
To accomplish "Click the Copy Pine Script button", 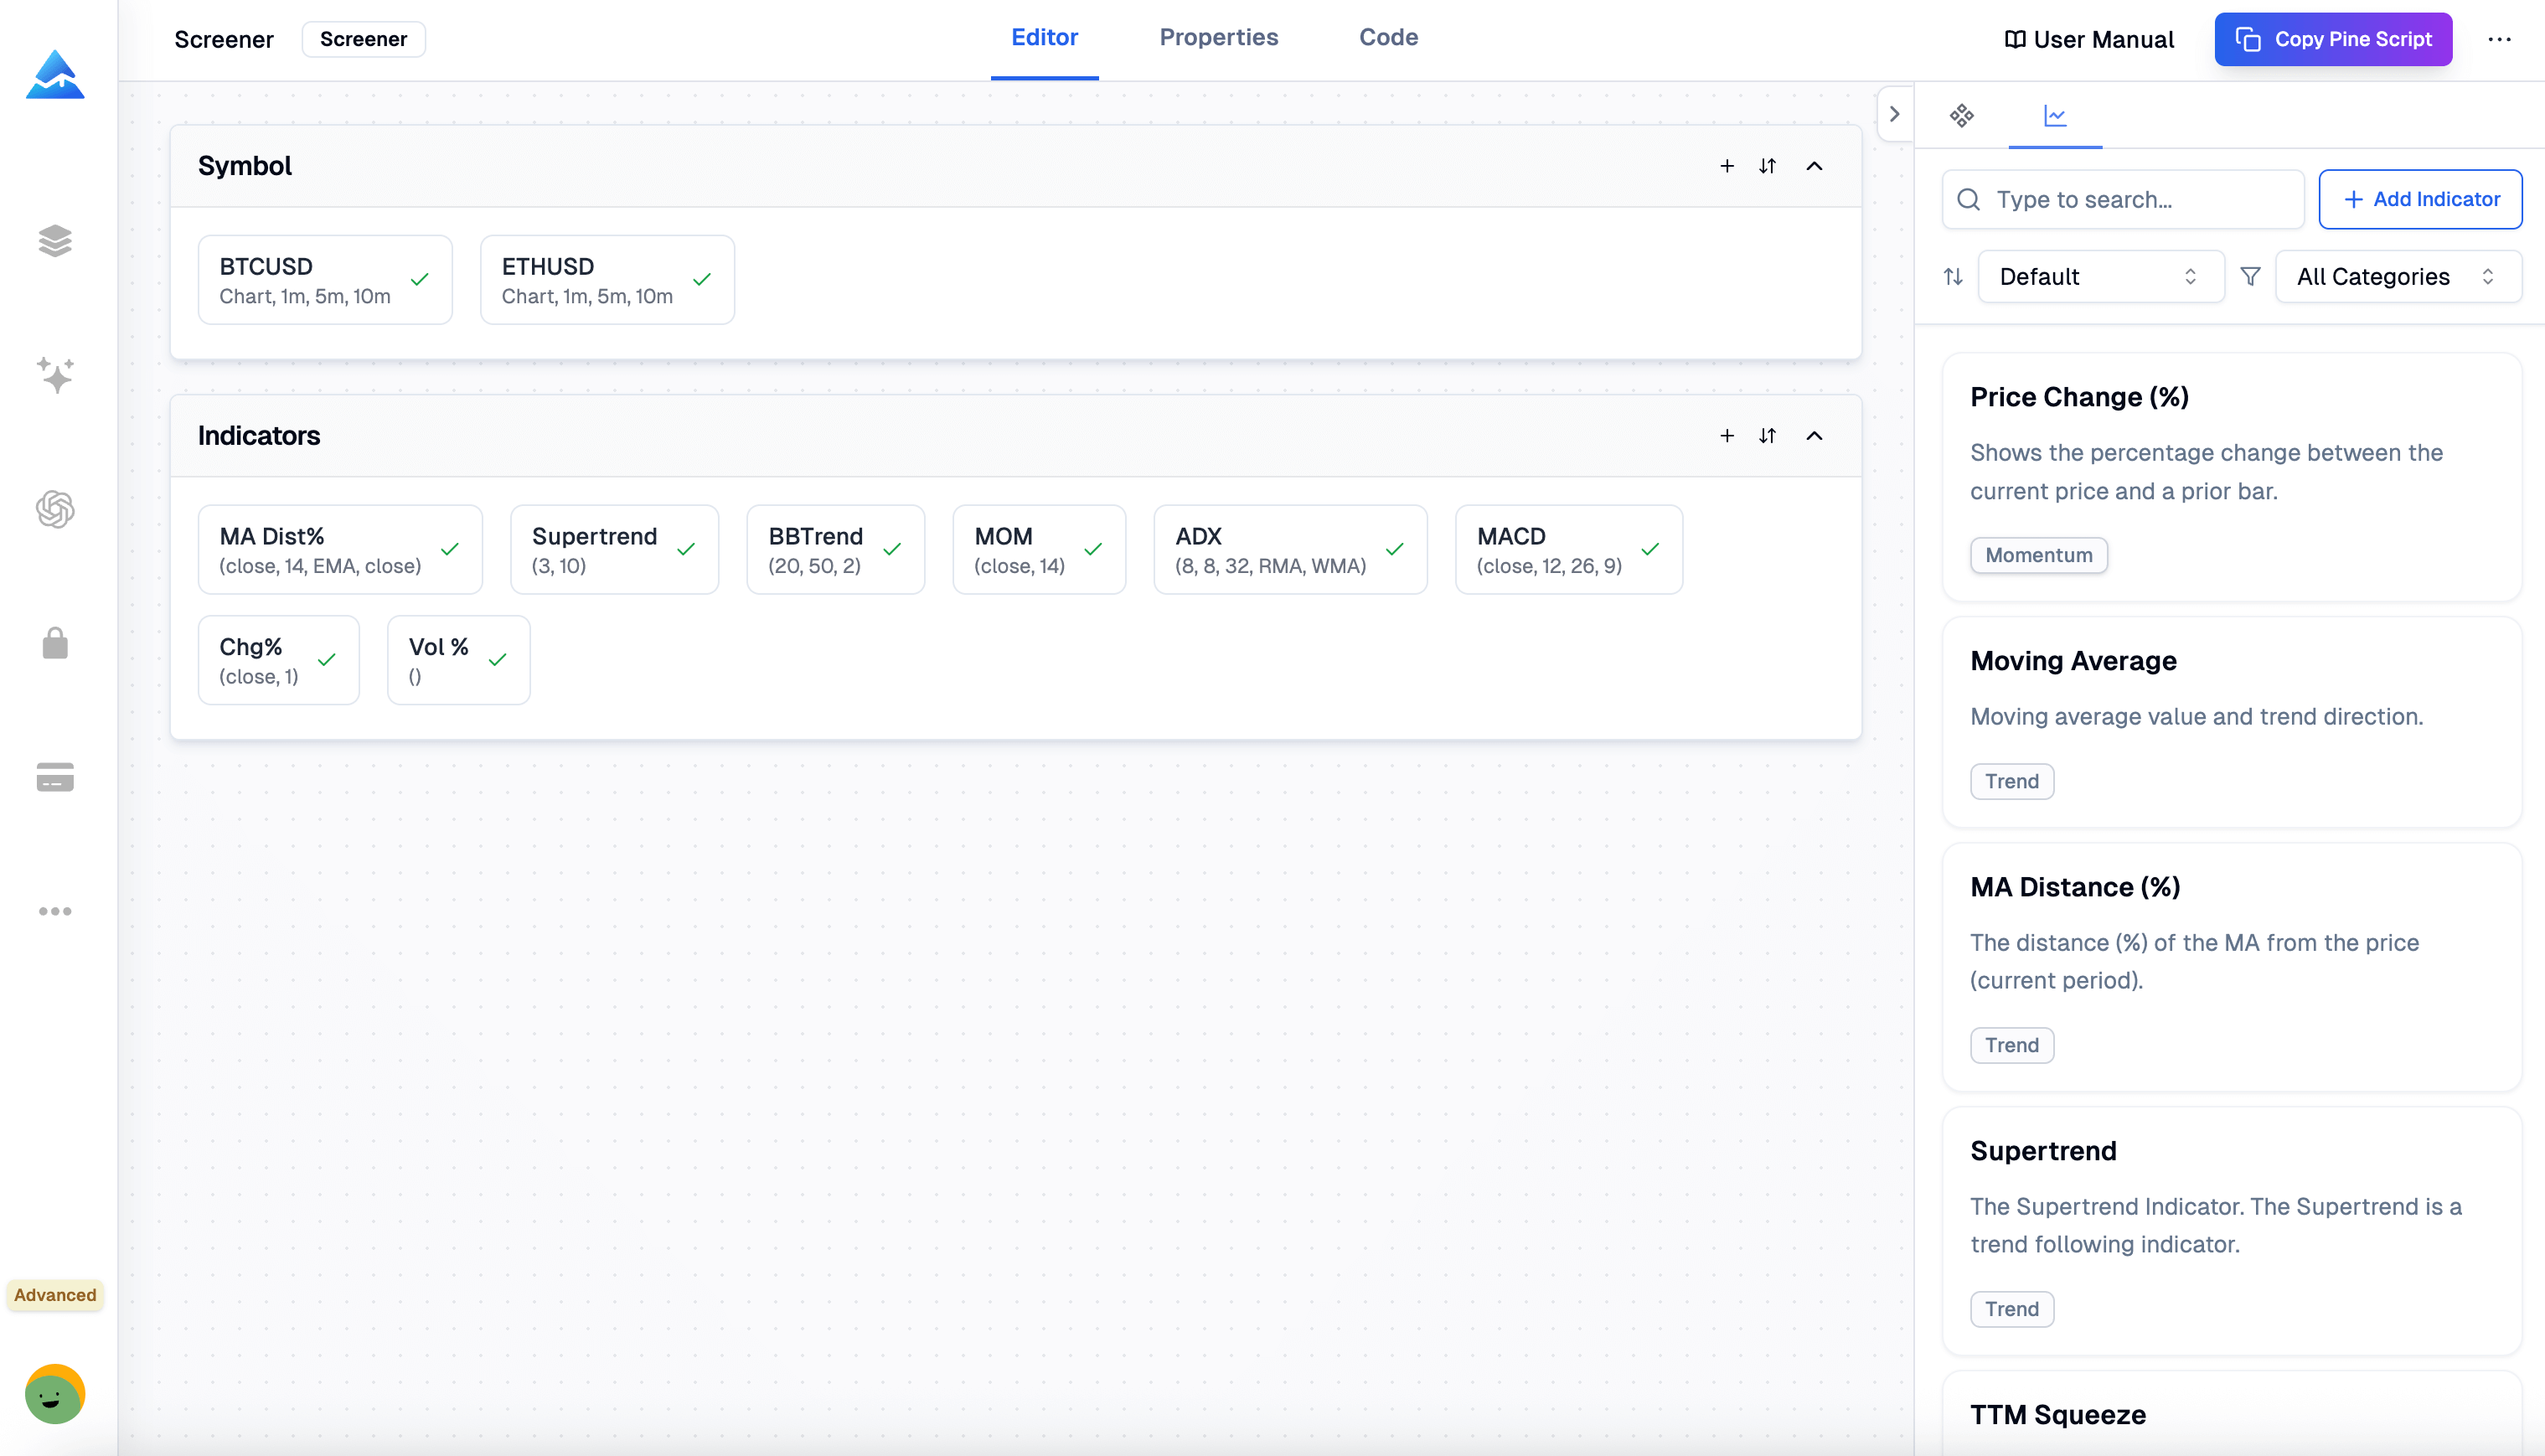I will (x=2332, y=39).
